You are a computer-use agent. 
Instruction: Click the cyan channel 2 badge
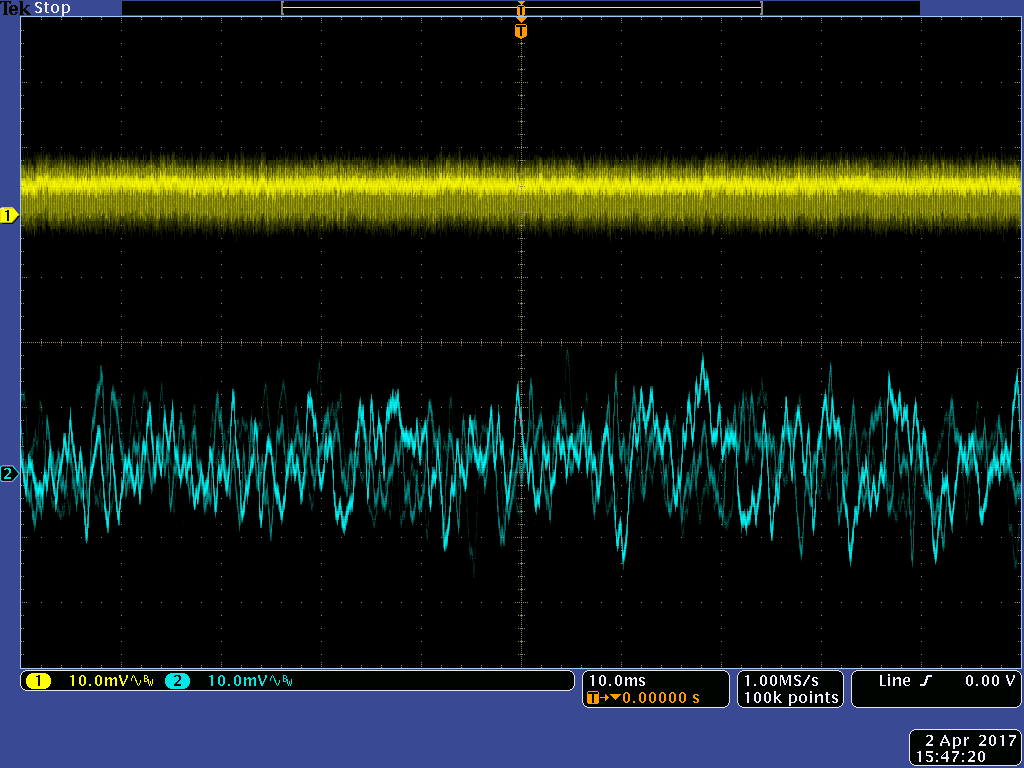click(x=177, y=681)
